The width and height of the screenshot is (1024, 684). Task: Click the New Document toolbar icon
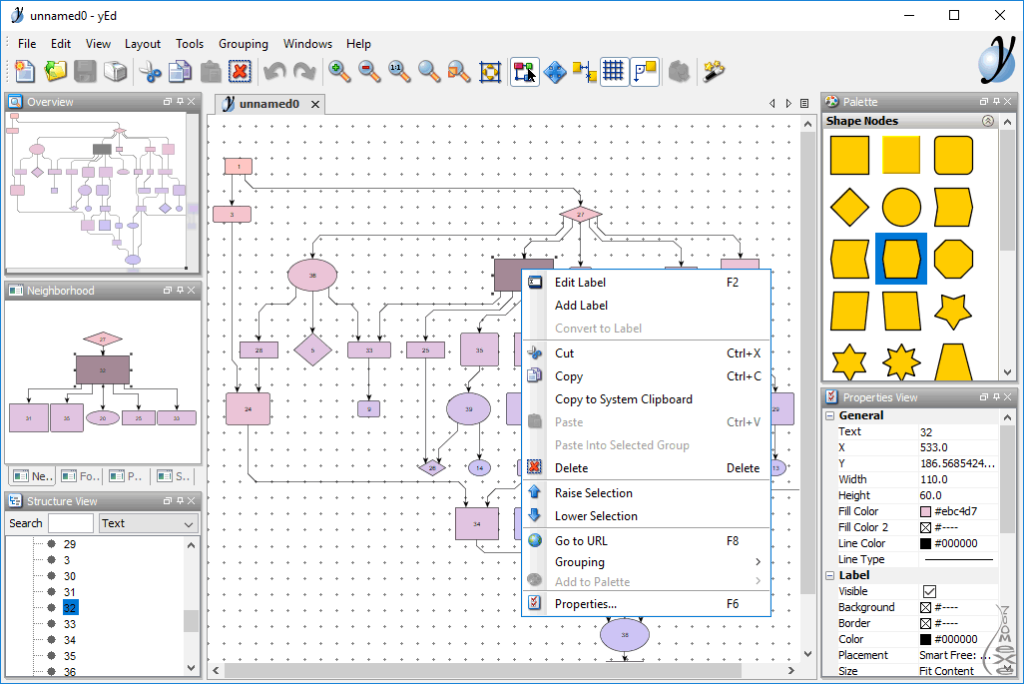pyautogui.click(x=24, y=71)
